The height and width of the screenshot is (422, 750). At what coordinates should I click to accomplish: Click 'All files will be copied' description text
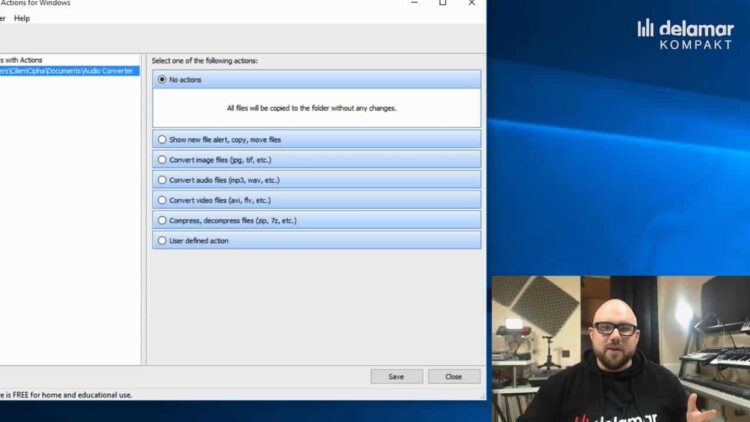(x=311, y=108)
